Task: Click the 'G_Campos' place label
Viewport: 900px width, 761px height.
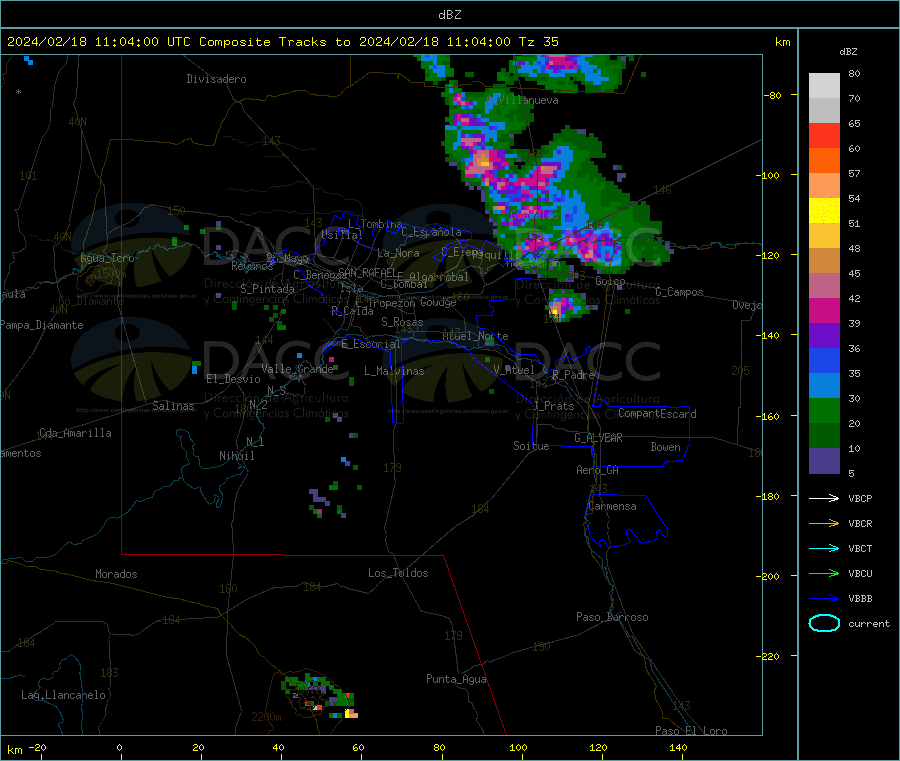Action: click(680, 292)
